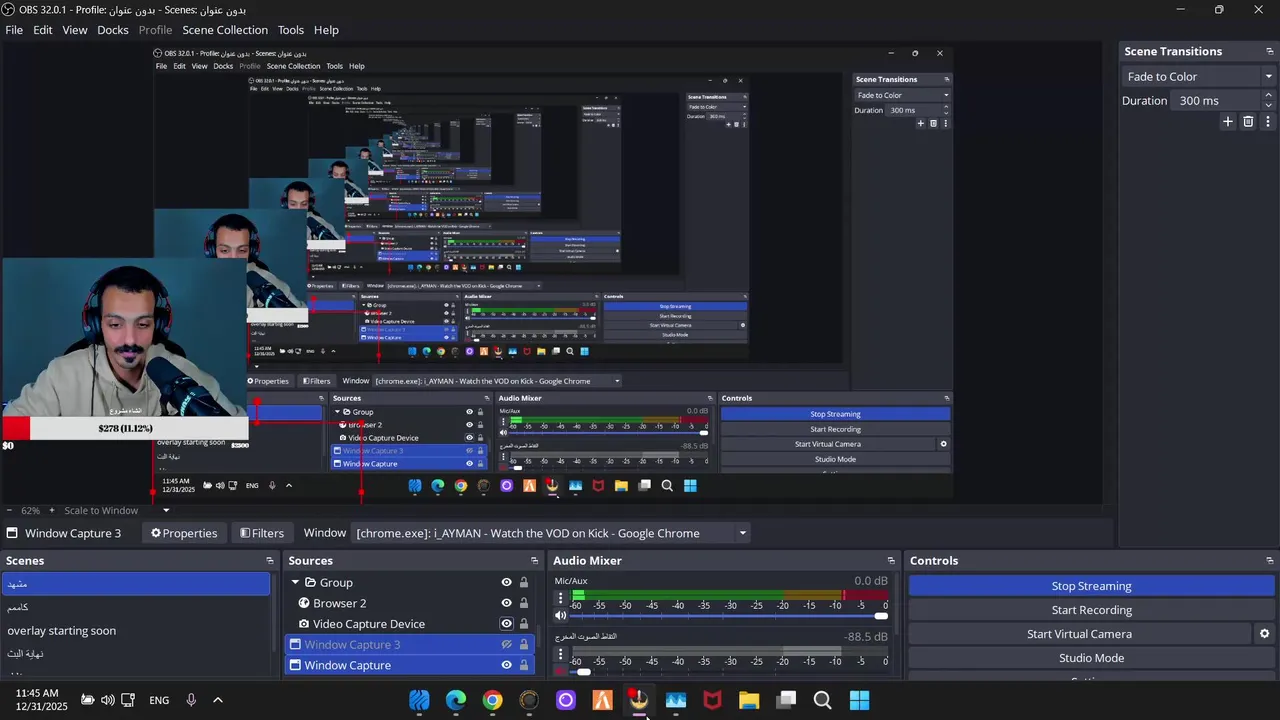Open taskbar Search
Image resolution: width=1280 pixels, height=720 pixels.
pyautogui.click(x=822, y=700)
